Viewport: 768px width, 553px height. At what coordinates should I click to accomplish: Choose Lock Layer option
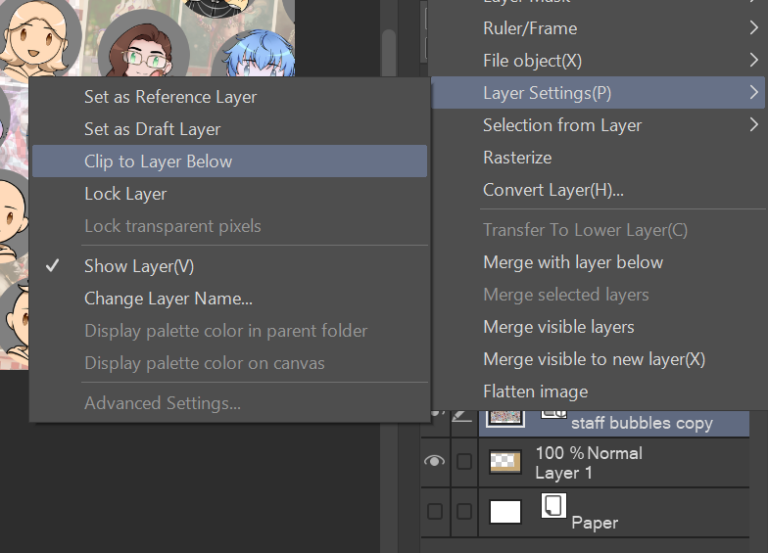(229, 193)
